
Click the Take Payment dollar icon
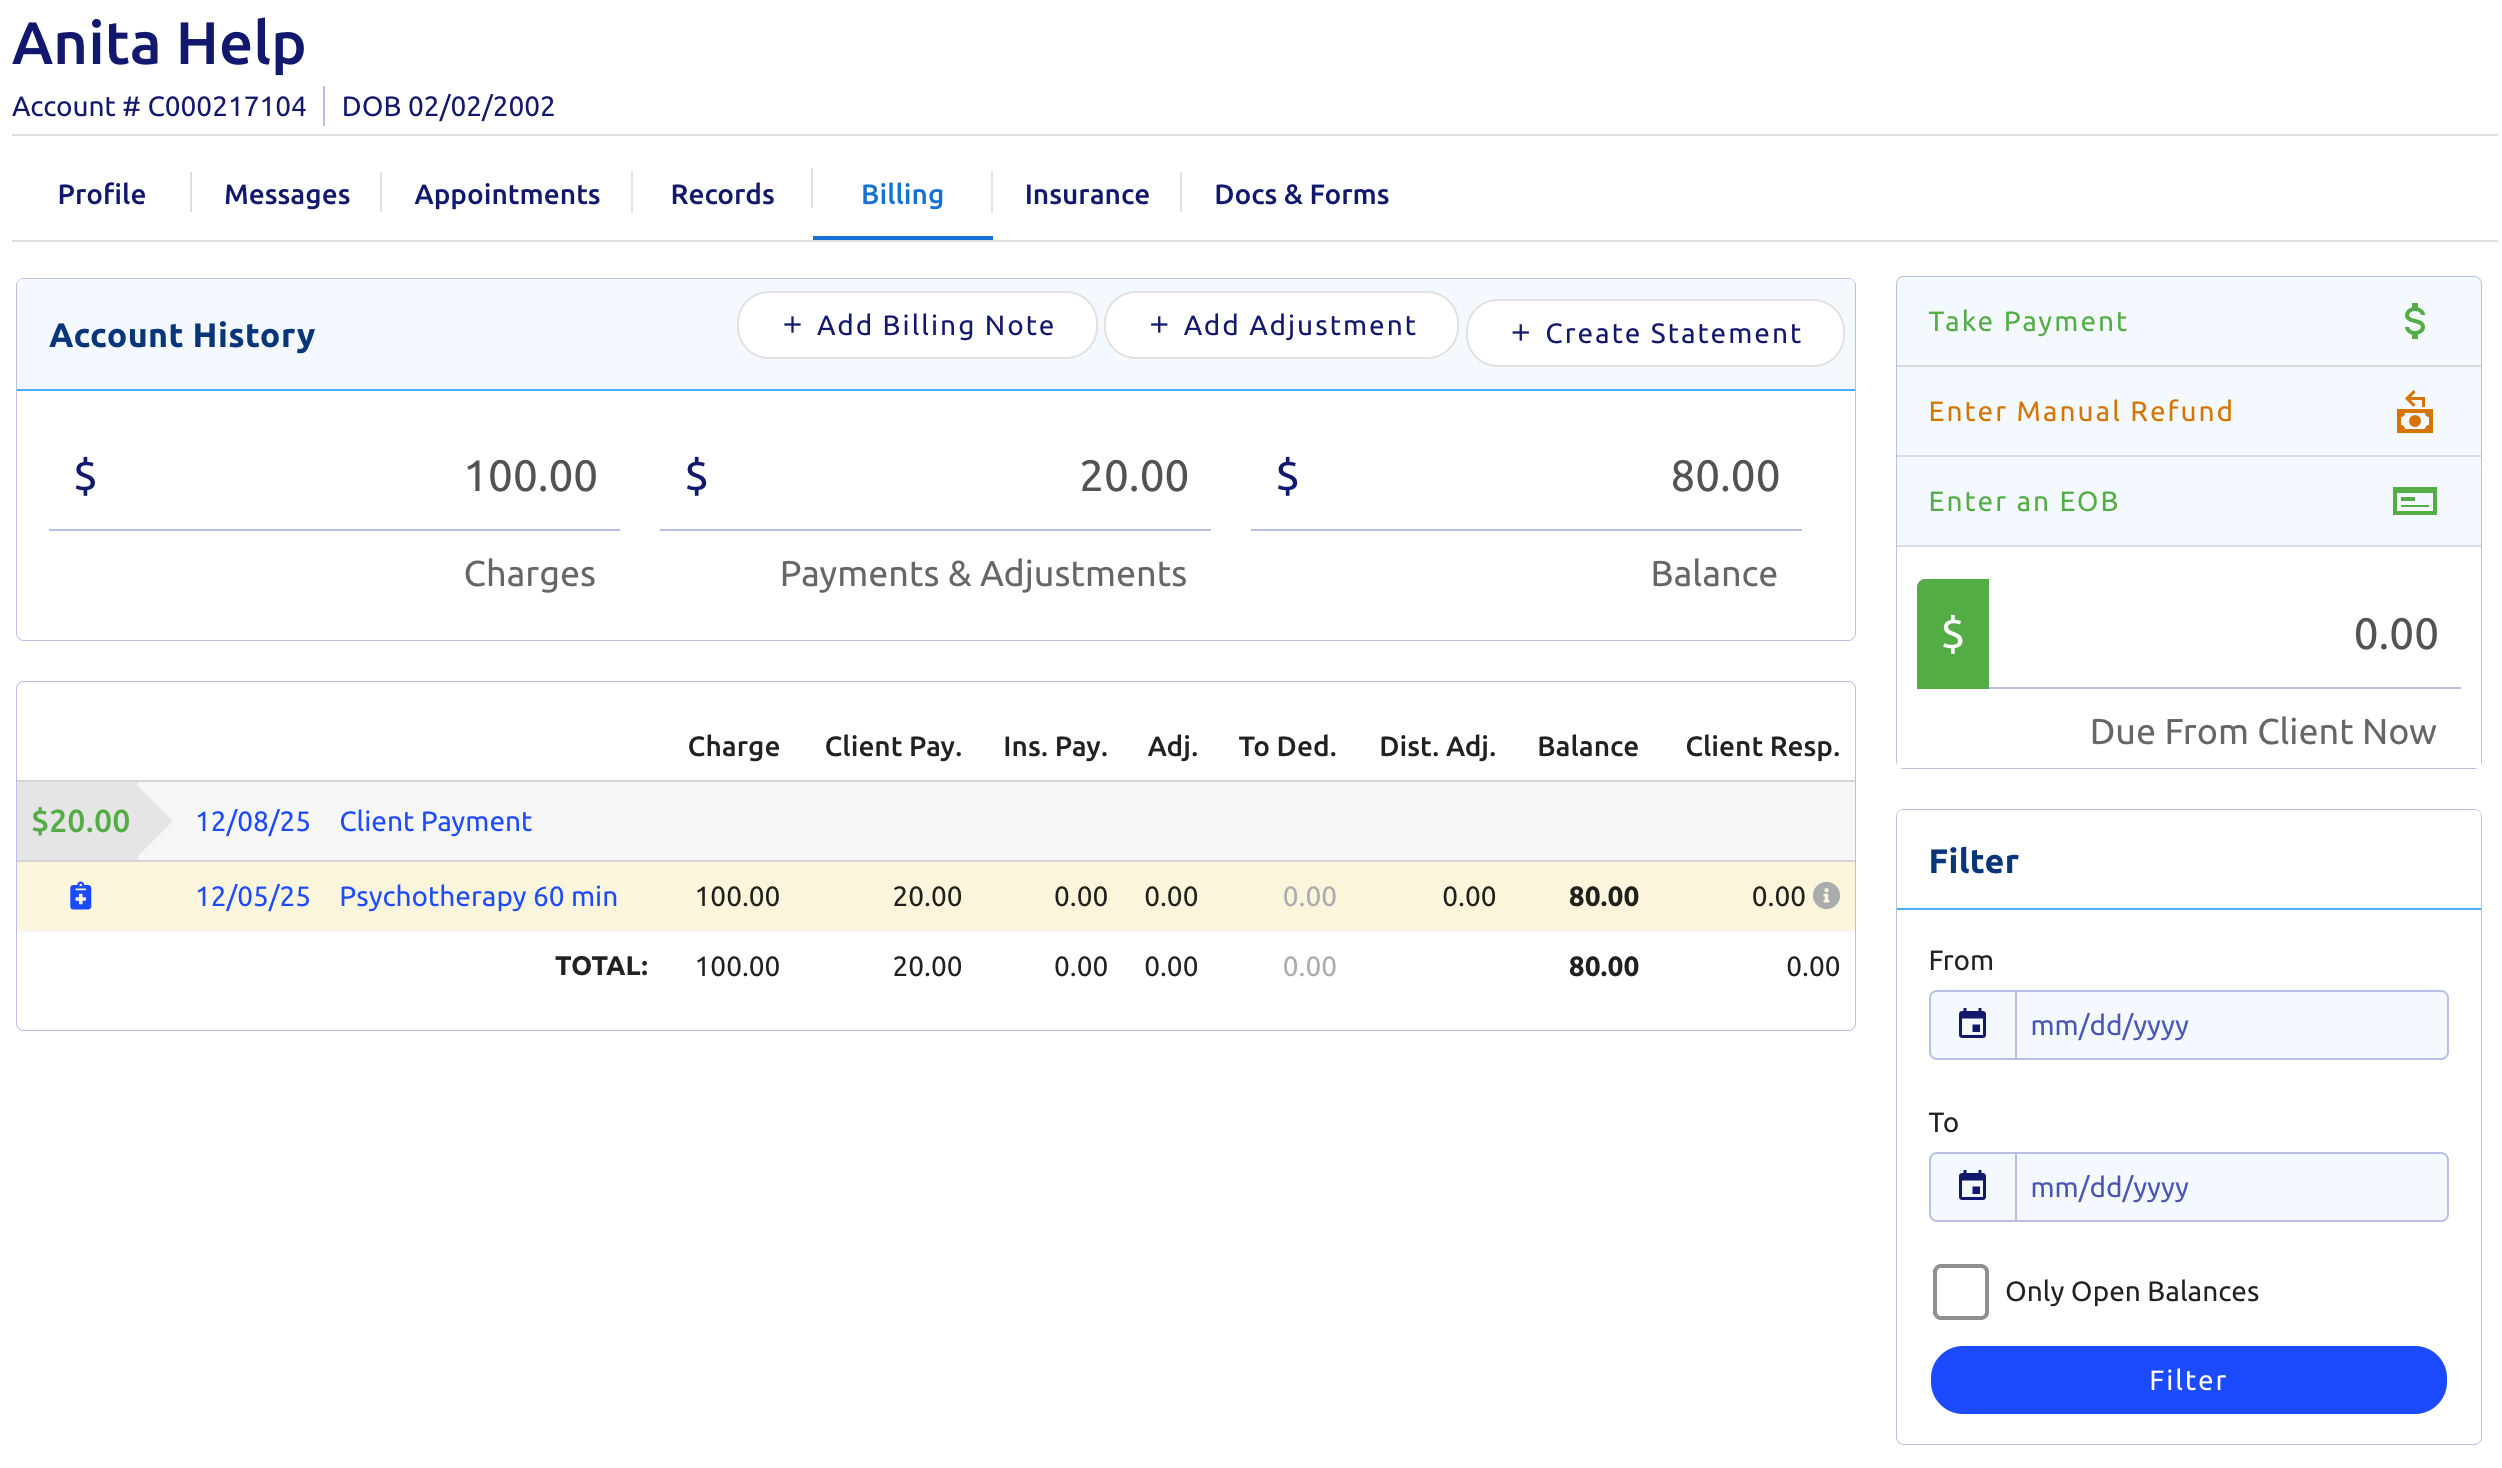point(2414,321)
